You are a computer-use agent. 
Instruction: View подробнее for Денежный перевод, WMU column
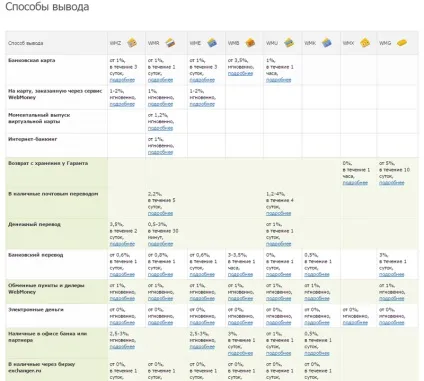[x=279, y=244]
